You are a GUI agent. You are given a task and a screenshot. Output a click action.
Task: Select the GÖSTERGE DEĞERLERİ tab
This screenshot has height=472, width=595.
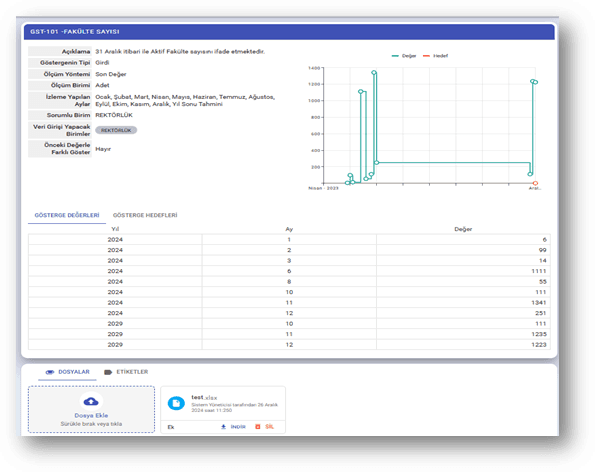pyautogui.click(x=67, y=215)
